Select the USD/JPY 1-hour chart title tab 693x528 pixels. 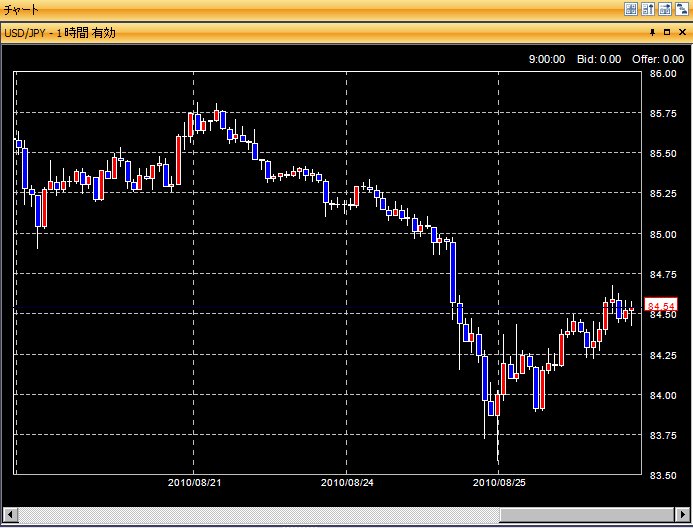click(x=60, y=33)
